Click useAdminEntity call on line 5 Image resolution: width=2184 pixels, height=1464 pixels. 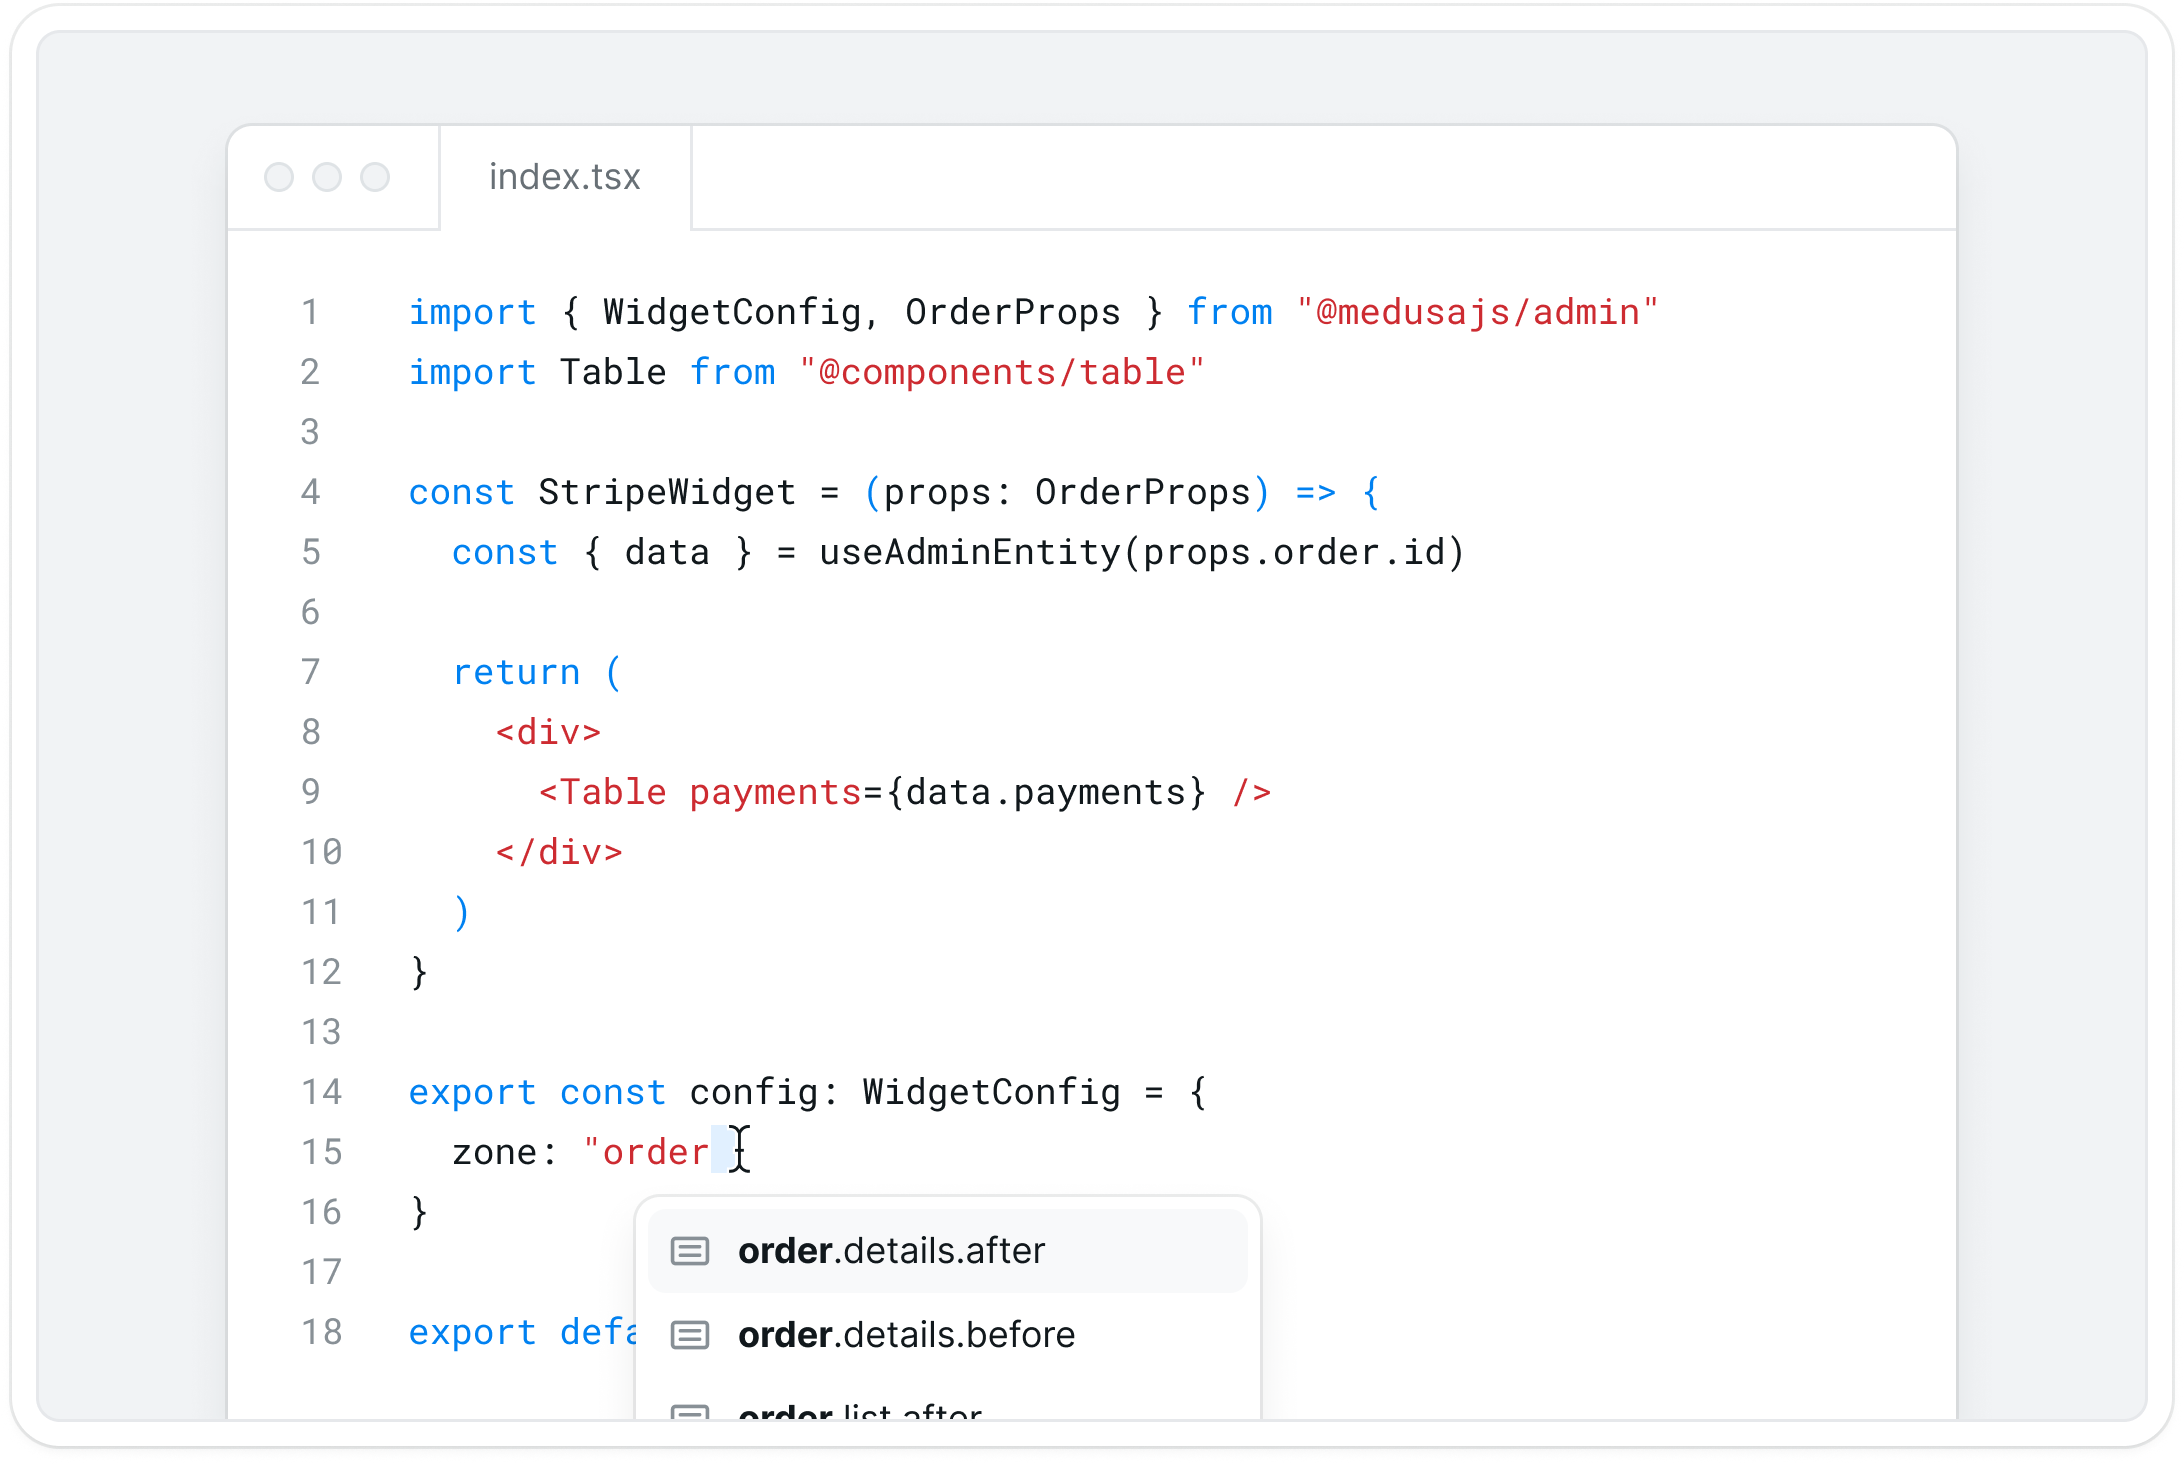click(x=970, y=552)
